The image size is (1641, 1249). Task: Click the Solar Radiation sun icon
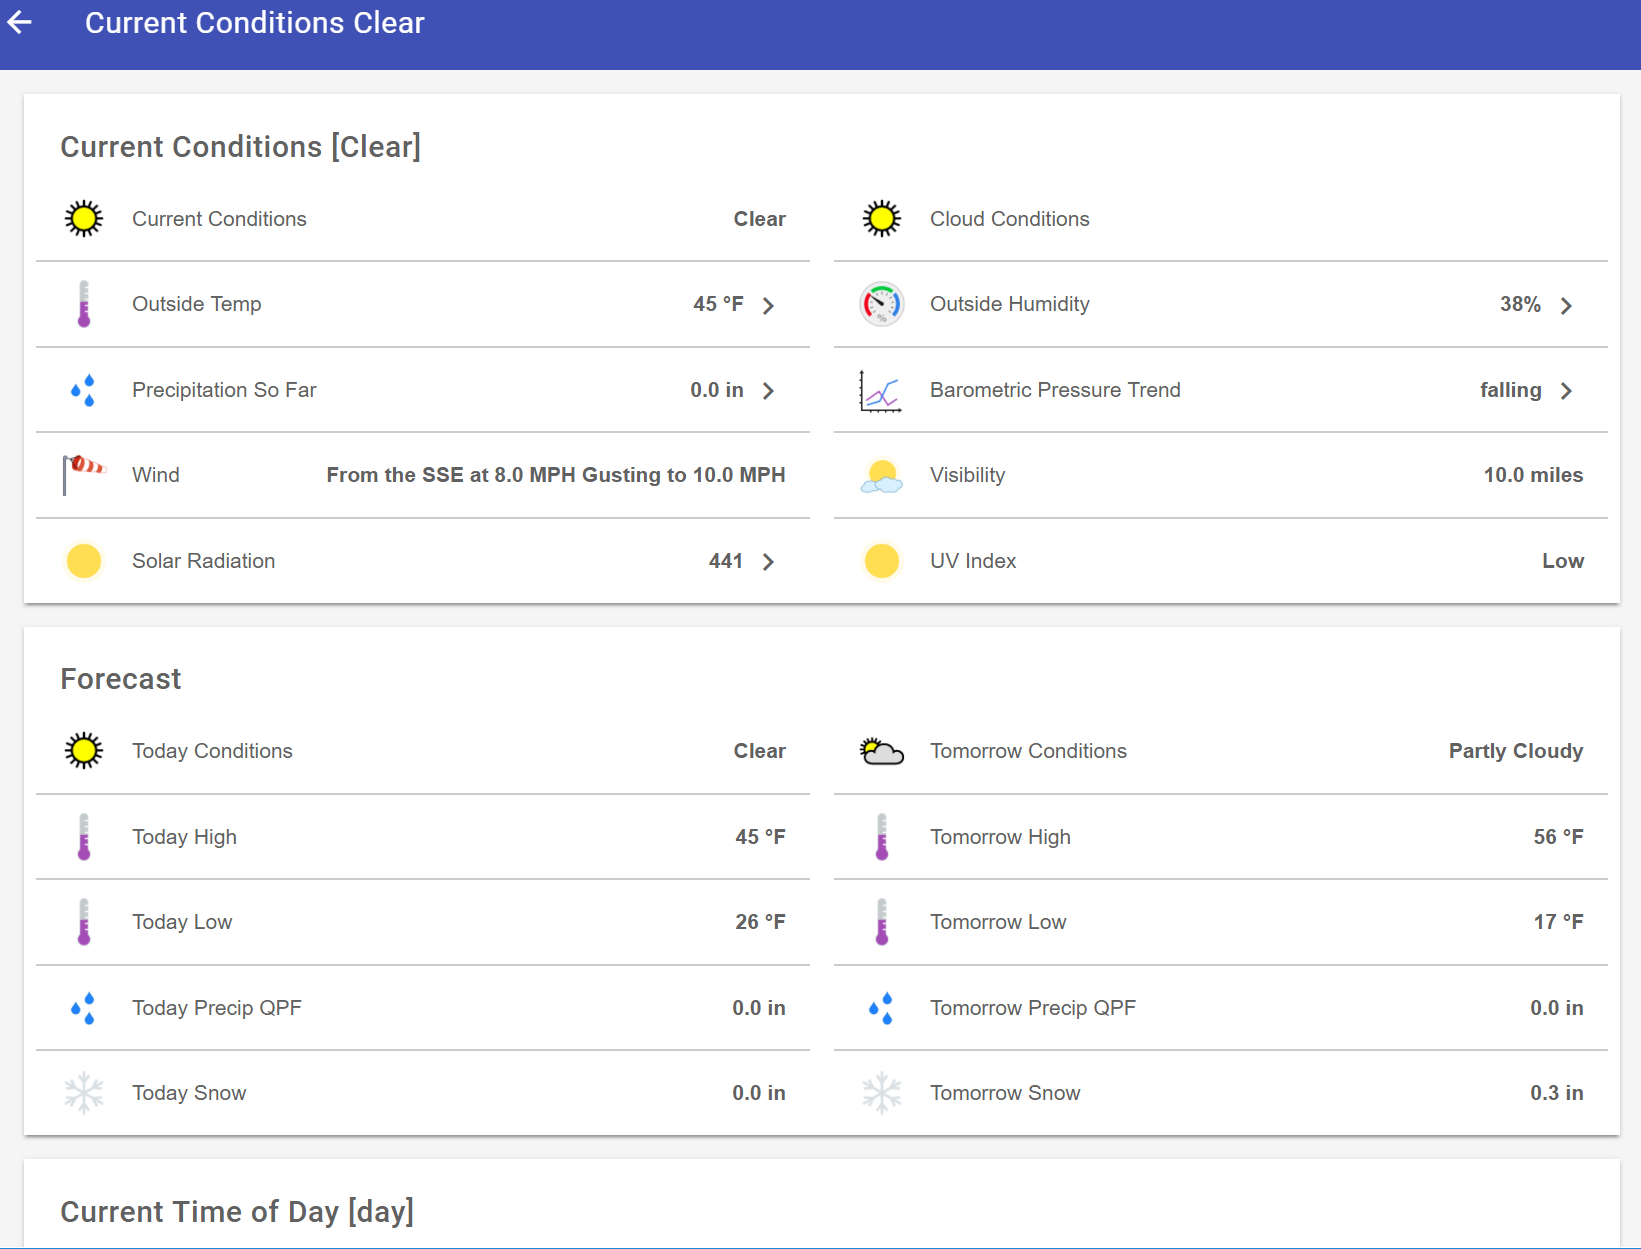click(x=84, y=561)
